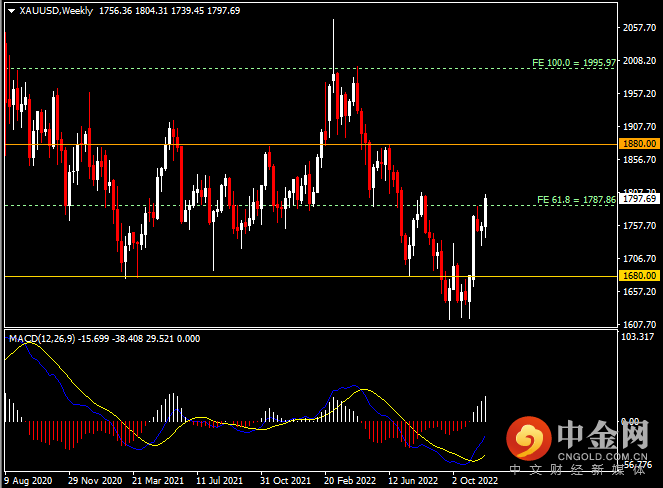Click the 103.317 MACD scale value
The image size is (663, 488).
(x=636, y=337)
